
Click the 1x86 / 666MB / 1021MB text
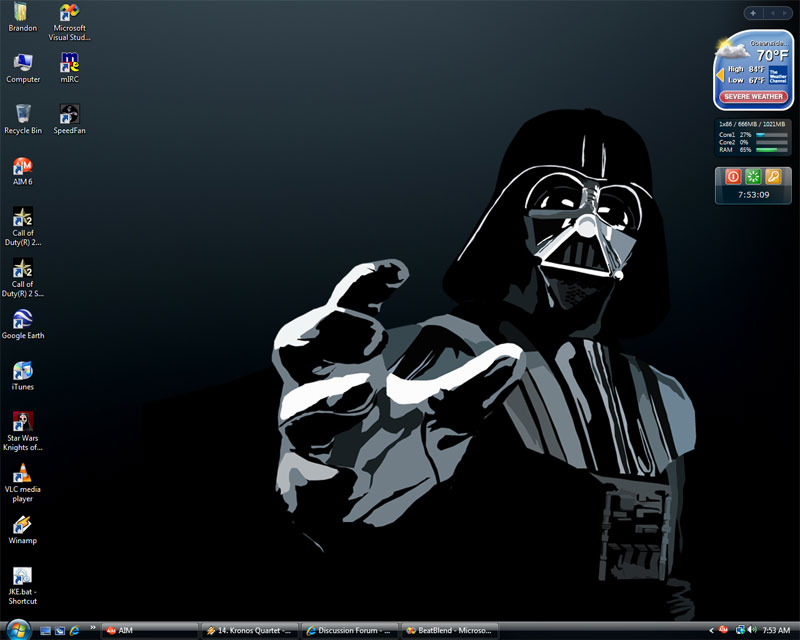pyautogui.click(x=752, y=124)
